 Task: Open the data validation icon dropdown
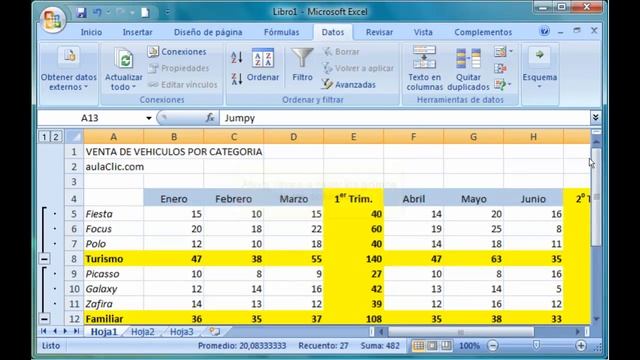[x=503, y=52]
